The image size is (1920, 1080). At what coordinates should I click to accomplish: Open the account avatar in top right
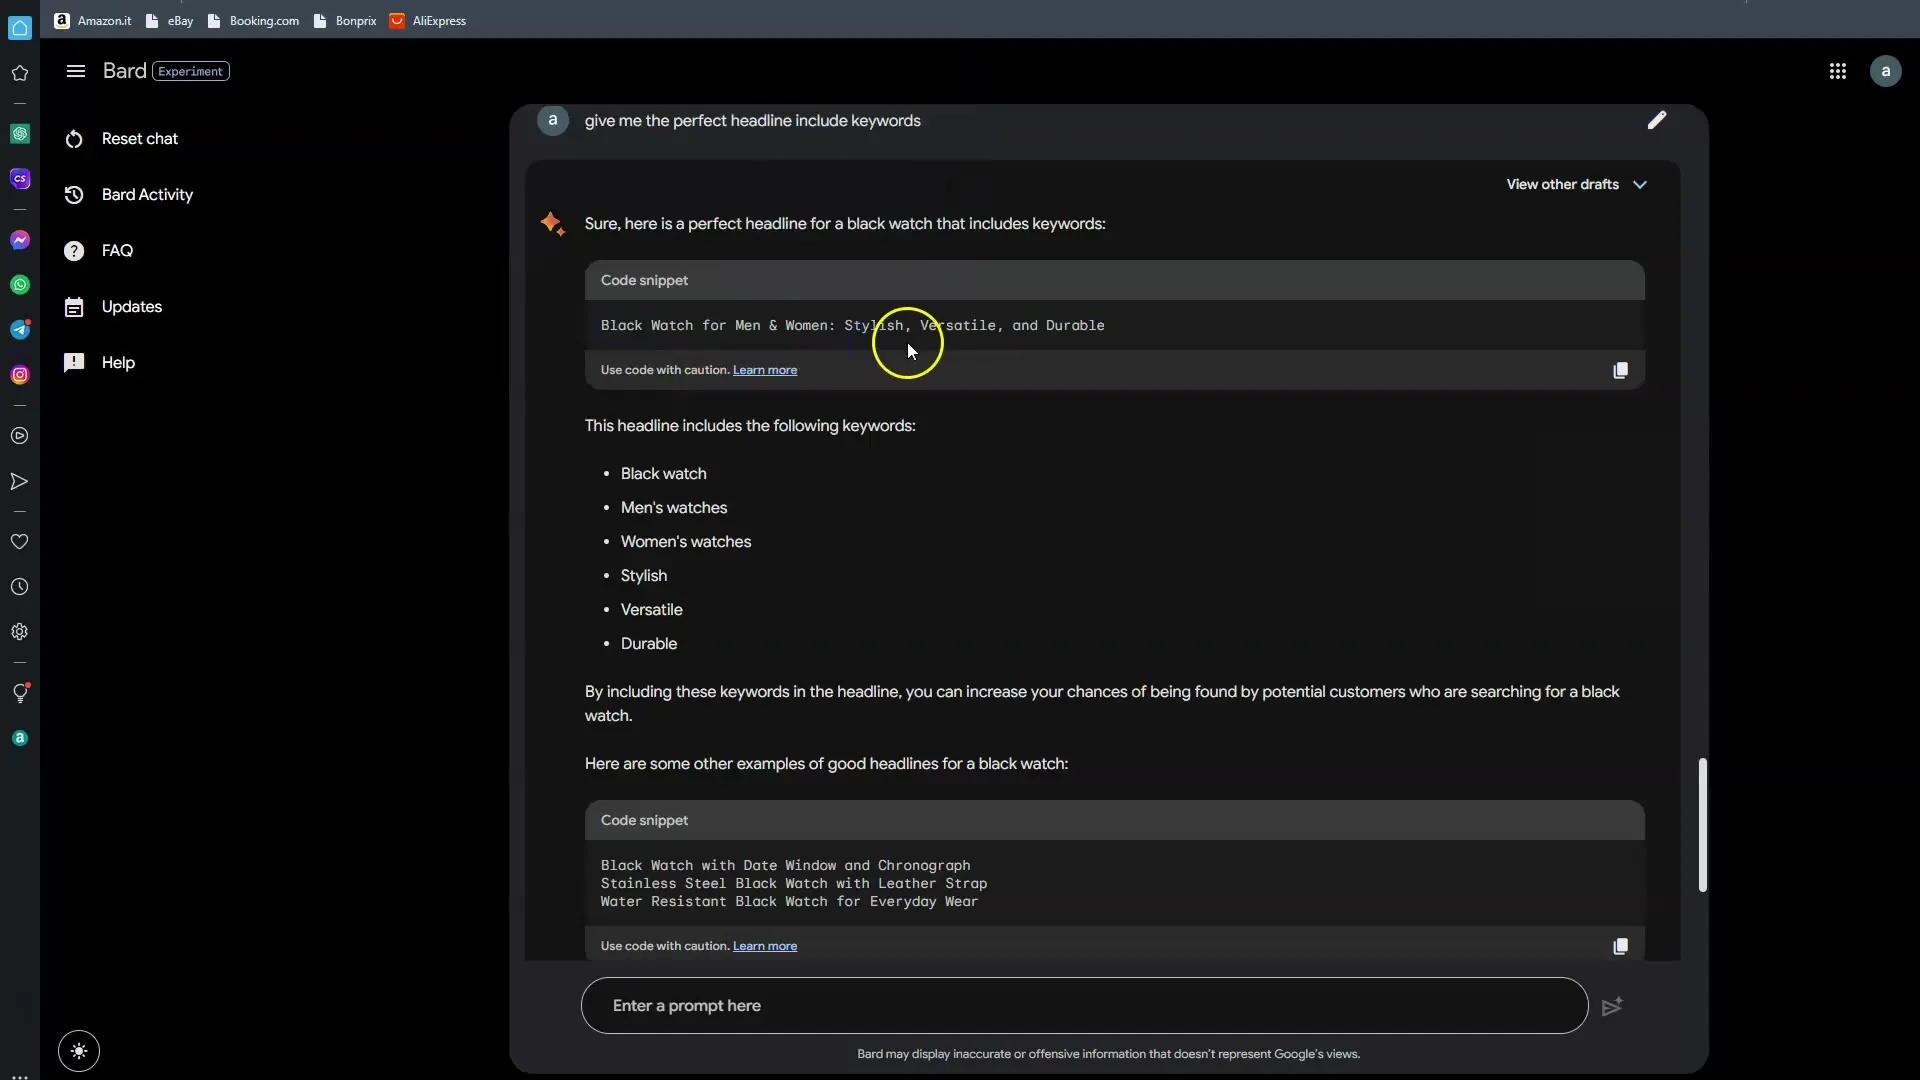point(1885,71)
